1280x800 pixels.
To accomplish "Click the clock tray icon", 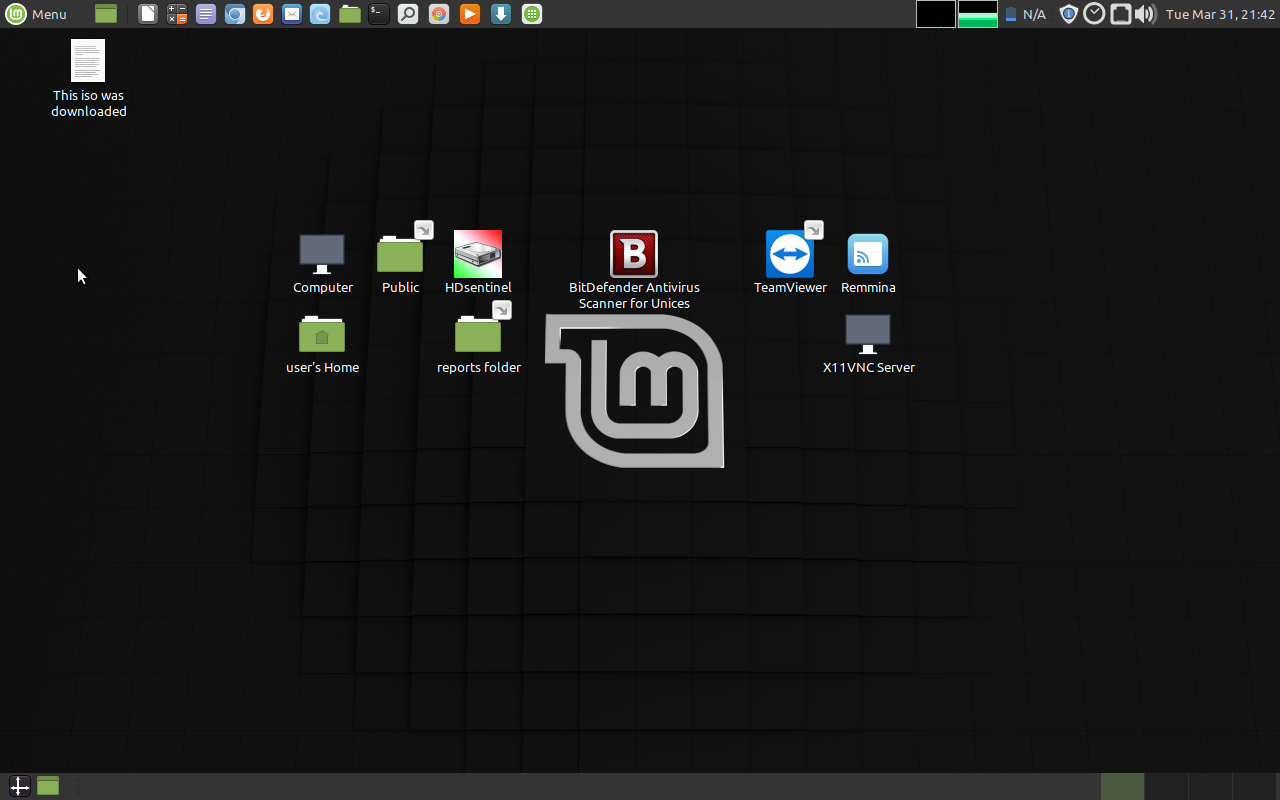I will click(1095, 14).
